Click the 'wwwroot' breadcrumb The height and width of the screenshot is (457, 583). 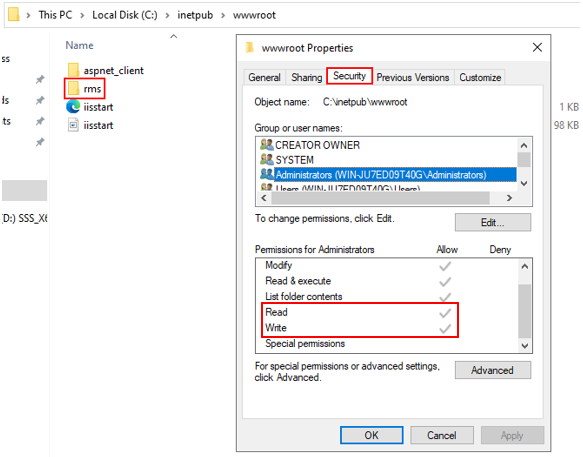254,15
